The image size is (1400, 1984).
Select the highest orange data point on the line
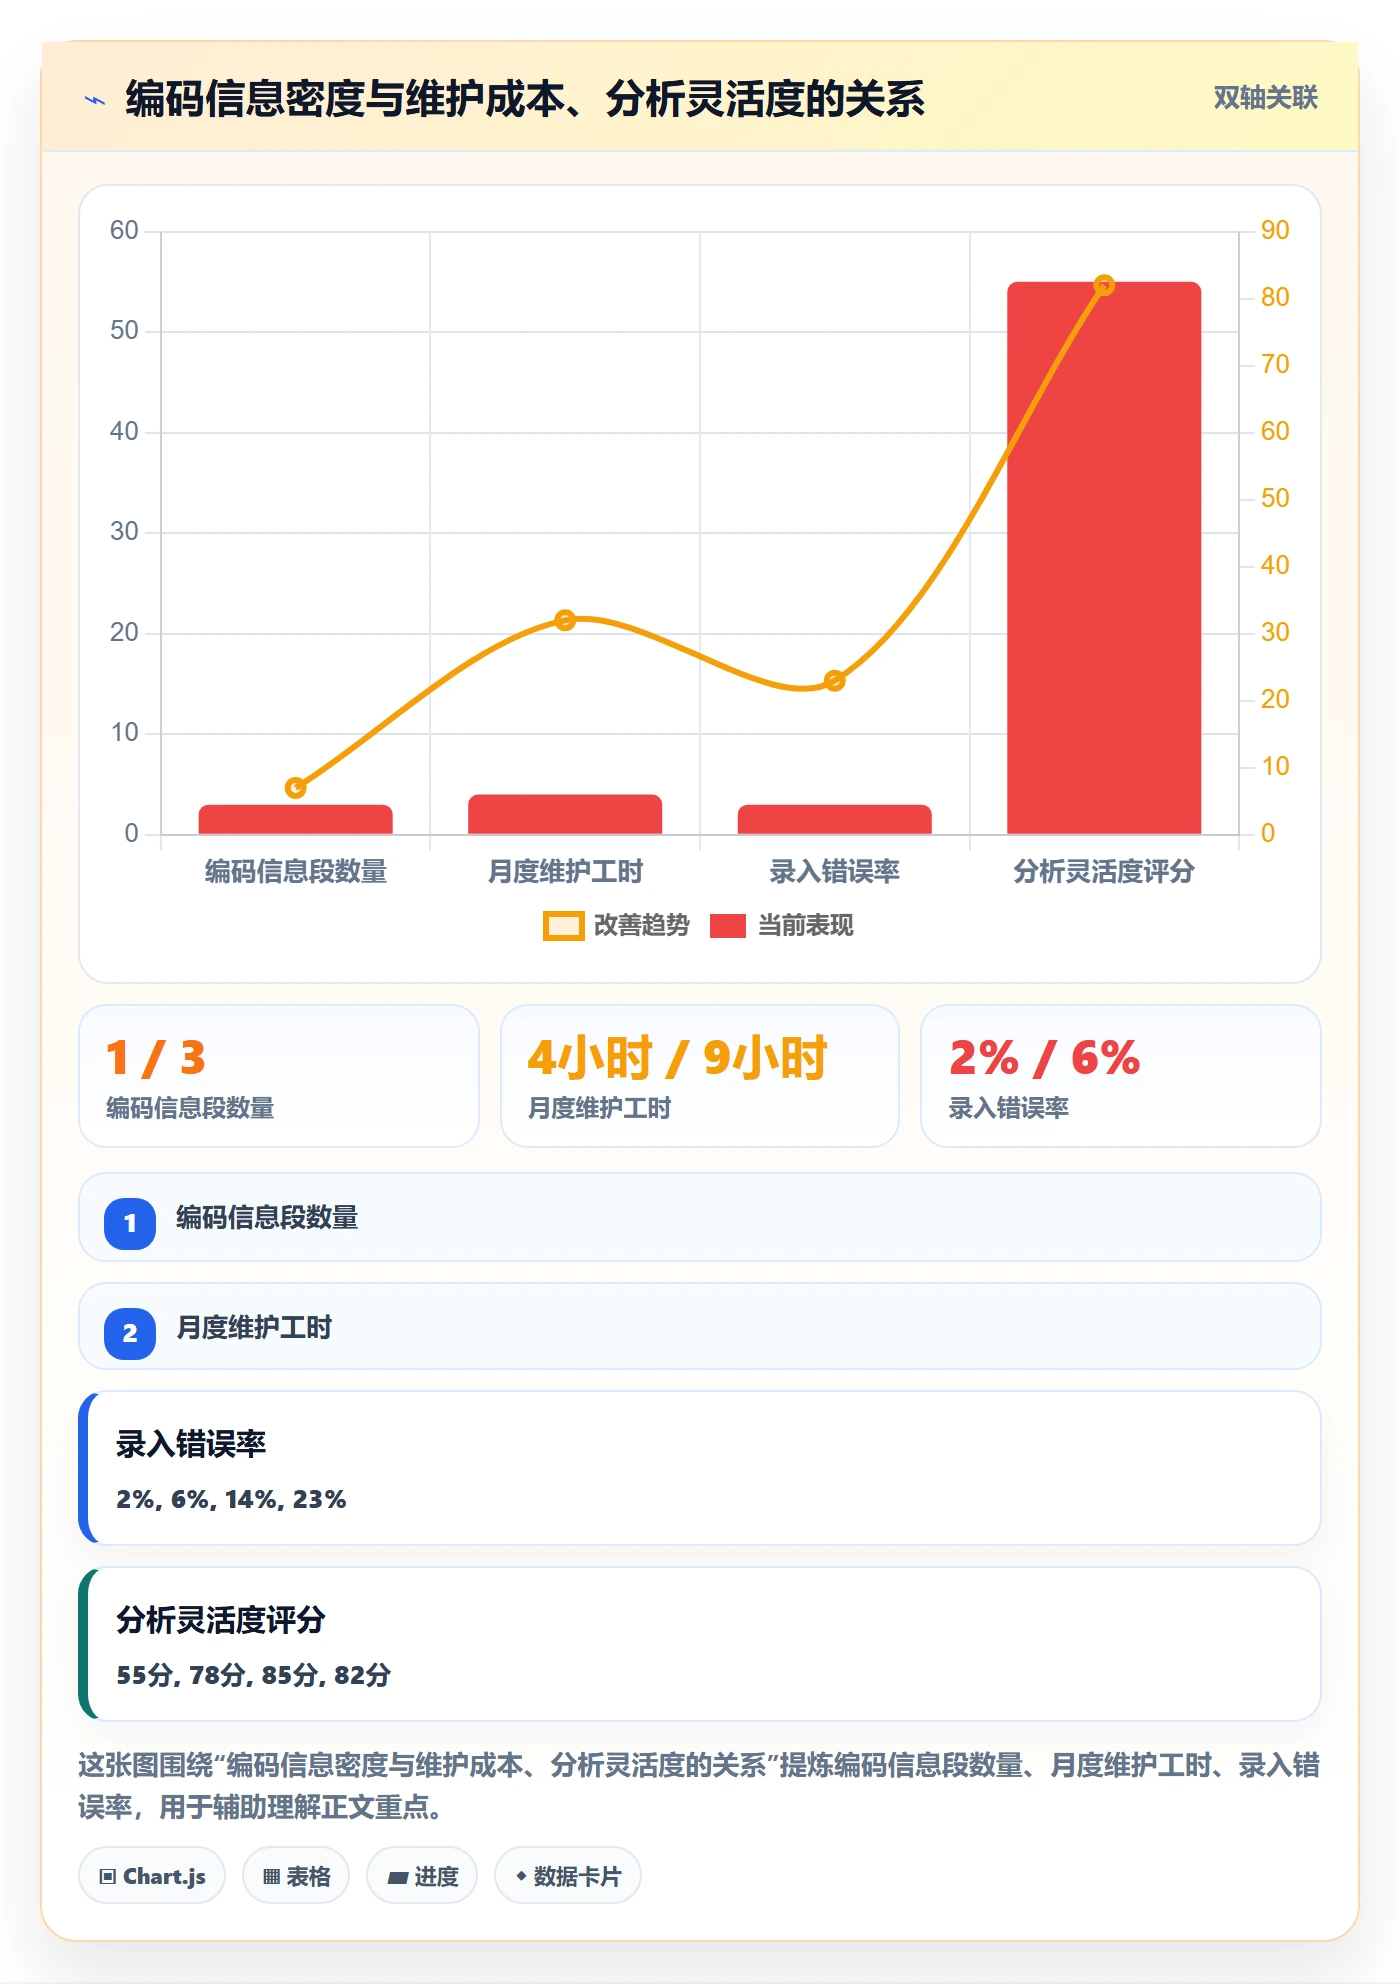(x=1104, y=285)
